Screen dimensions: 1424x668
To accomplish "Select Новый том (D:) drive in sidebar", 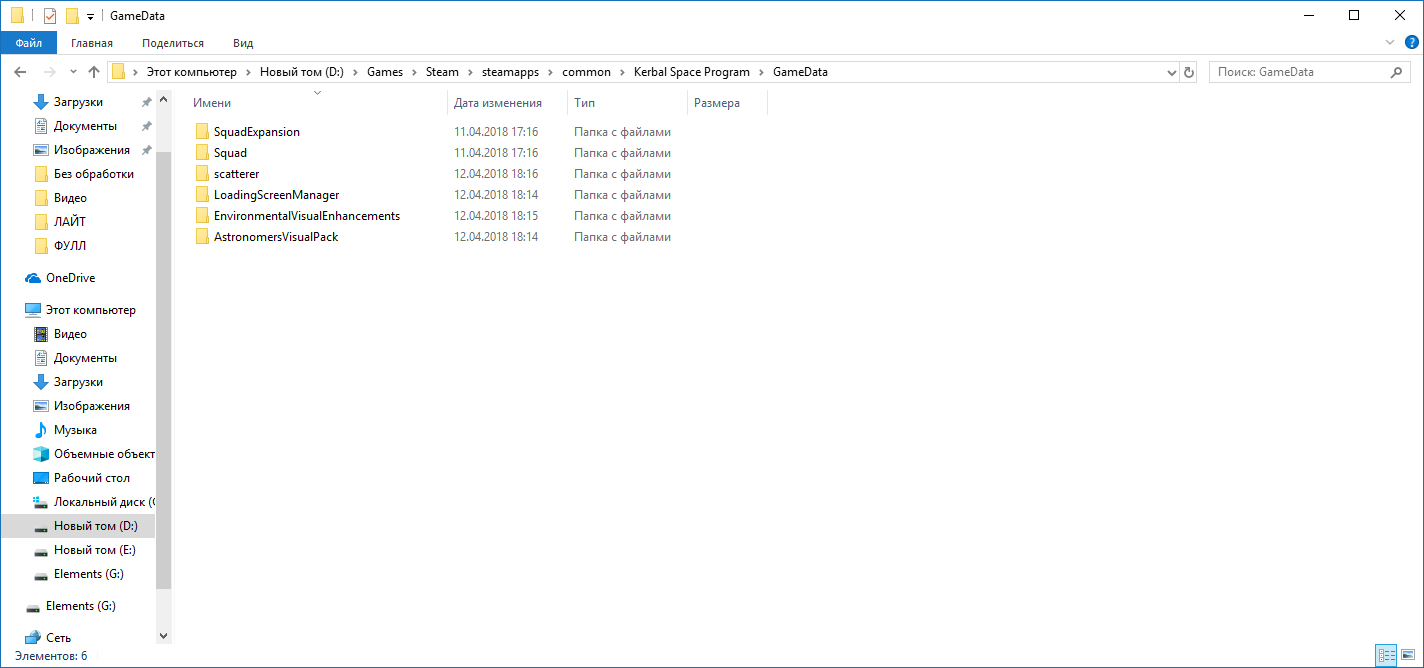I will pyautogui.click(x=96, y=526).
